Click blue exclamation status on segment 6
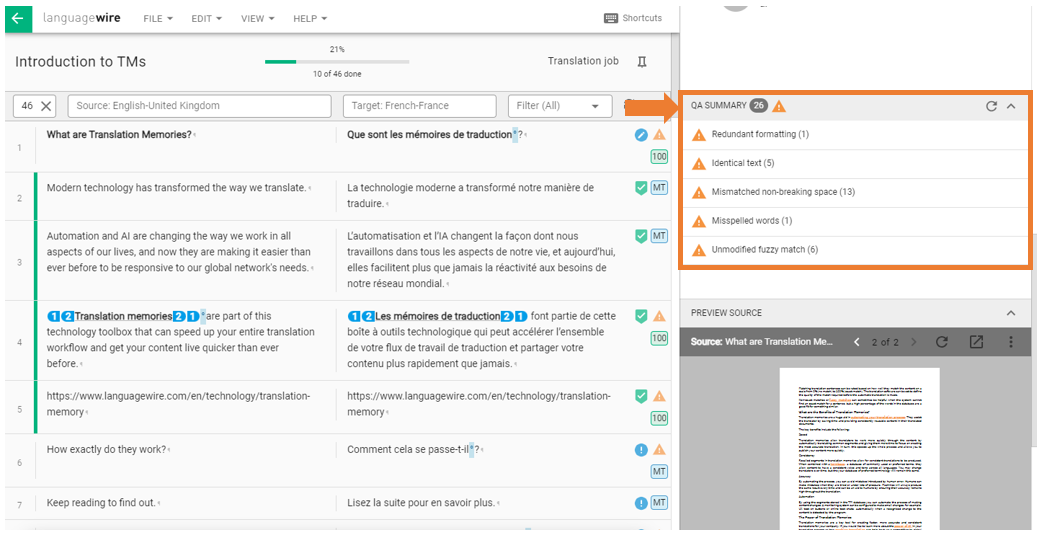The width and height of the screenshot is (1047, 546). pyautogui.click(x=641, y=450)
